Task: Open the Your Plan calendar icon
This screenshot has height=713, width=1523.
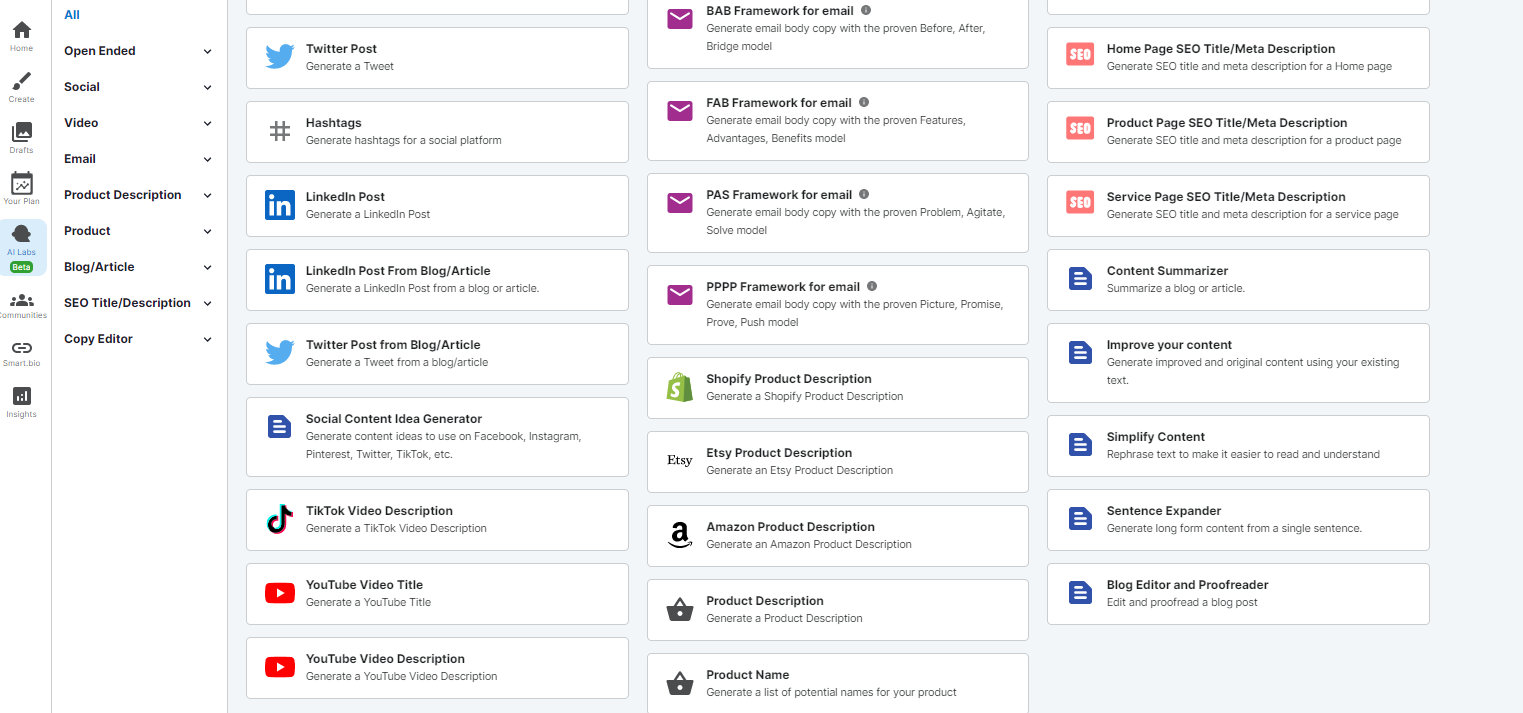Action: [21, 188]
